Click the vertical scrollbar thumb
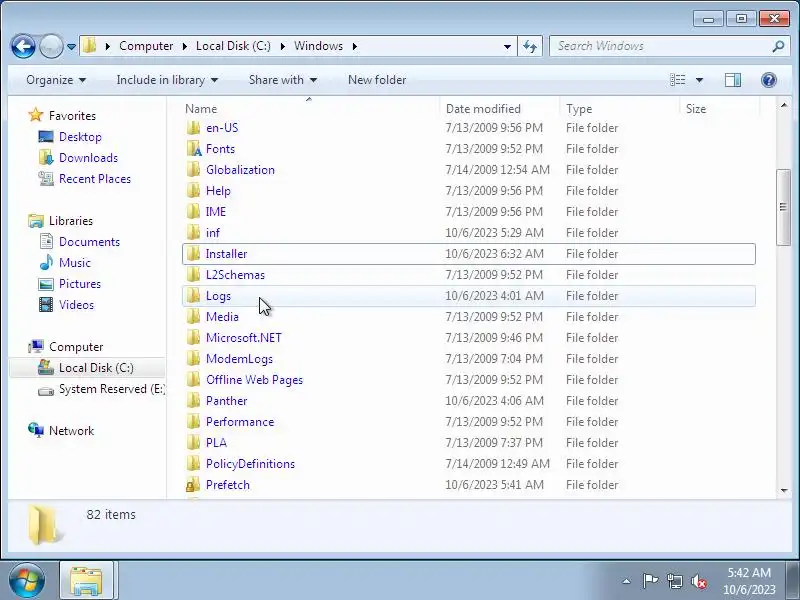This screenshot has width=800, height=600. [783, 207]
